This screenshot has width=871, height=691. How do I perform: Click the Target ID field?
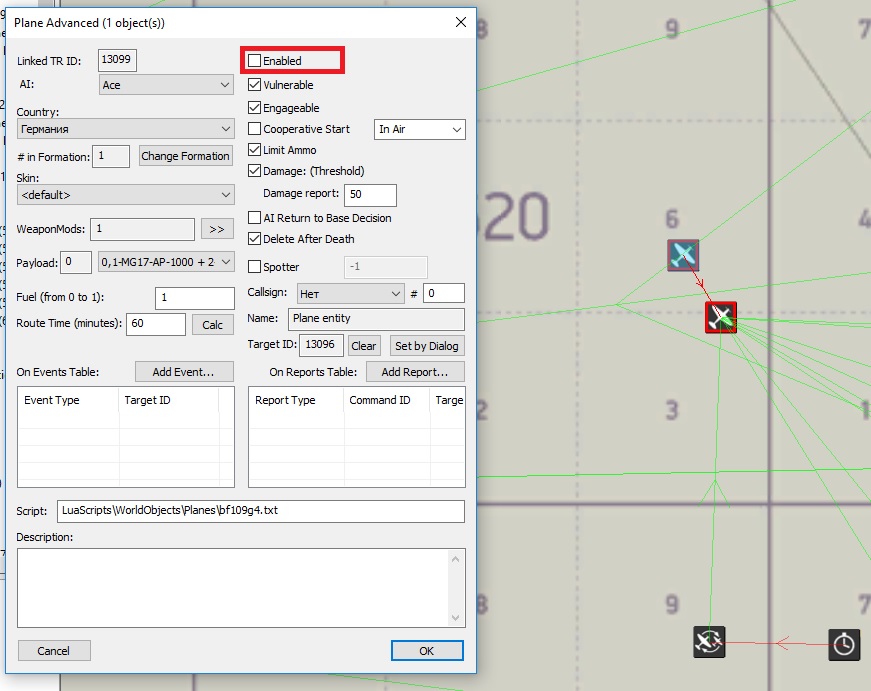point(321,345)
